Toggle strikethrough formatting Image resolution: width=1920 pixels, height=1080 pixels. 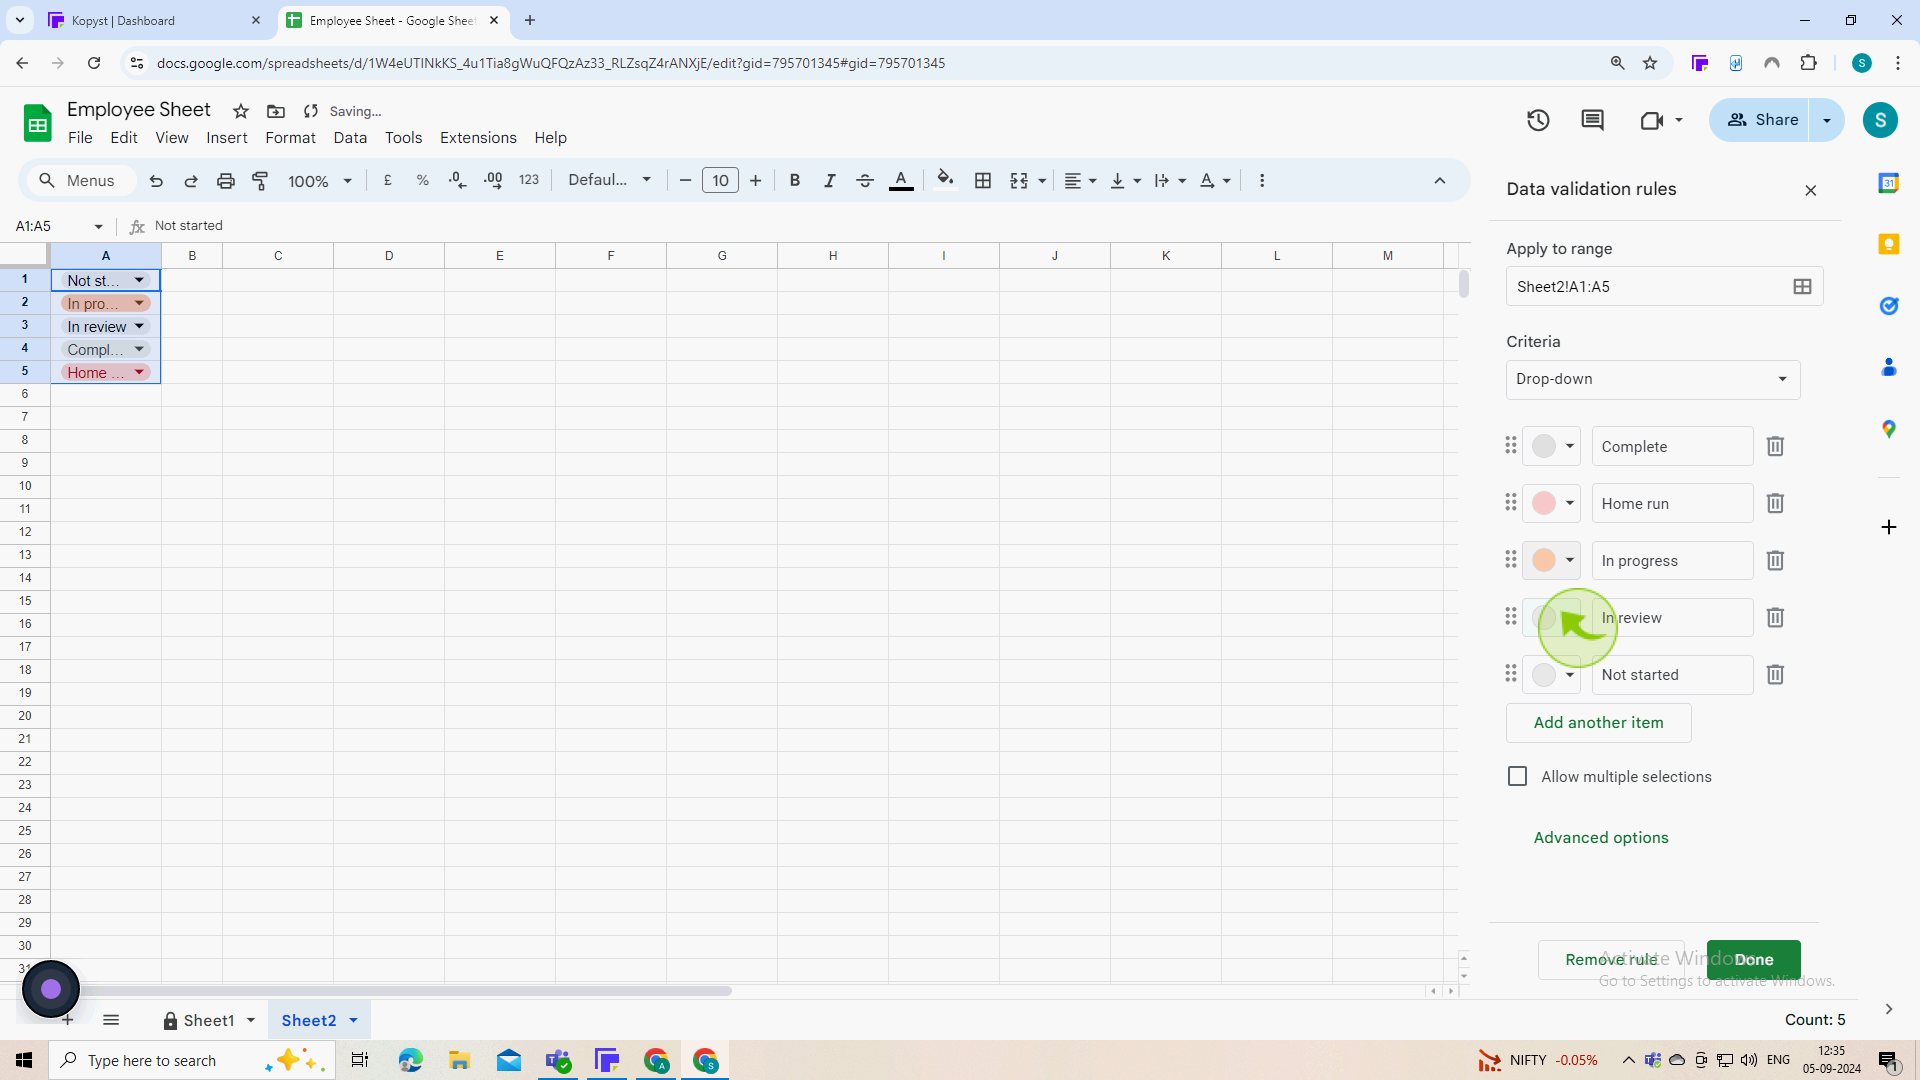(x=865, y=181)
